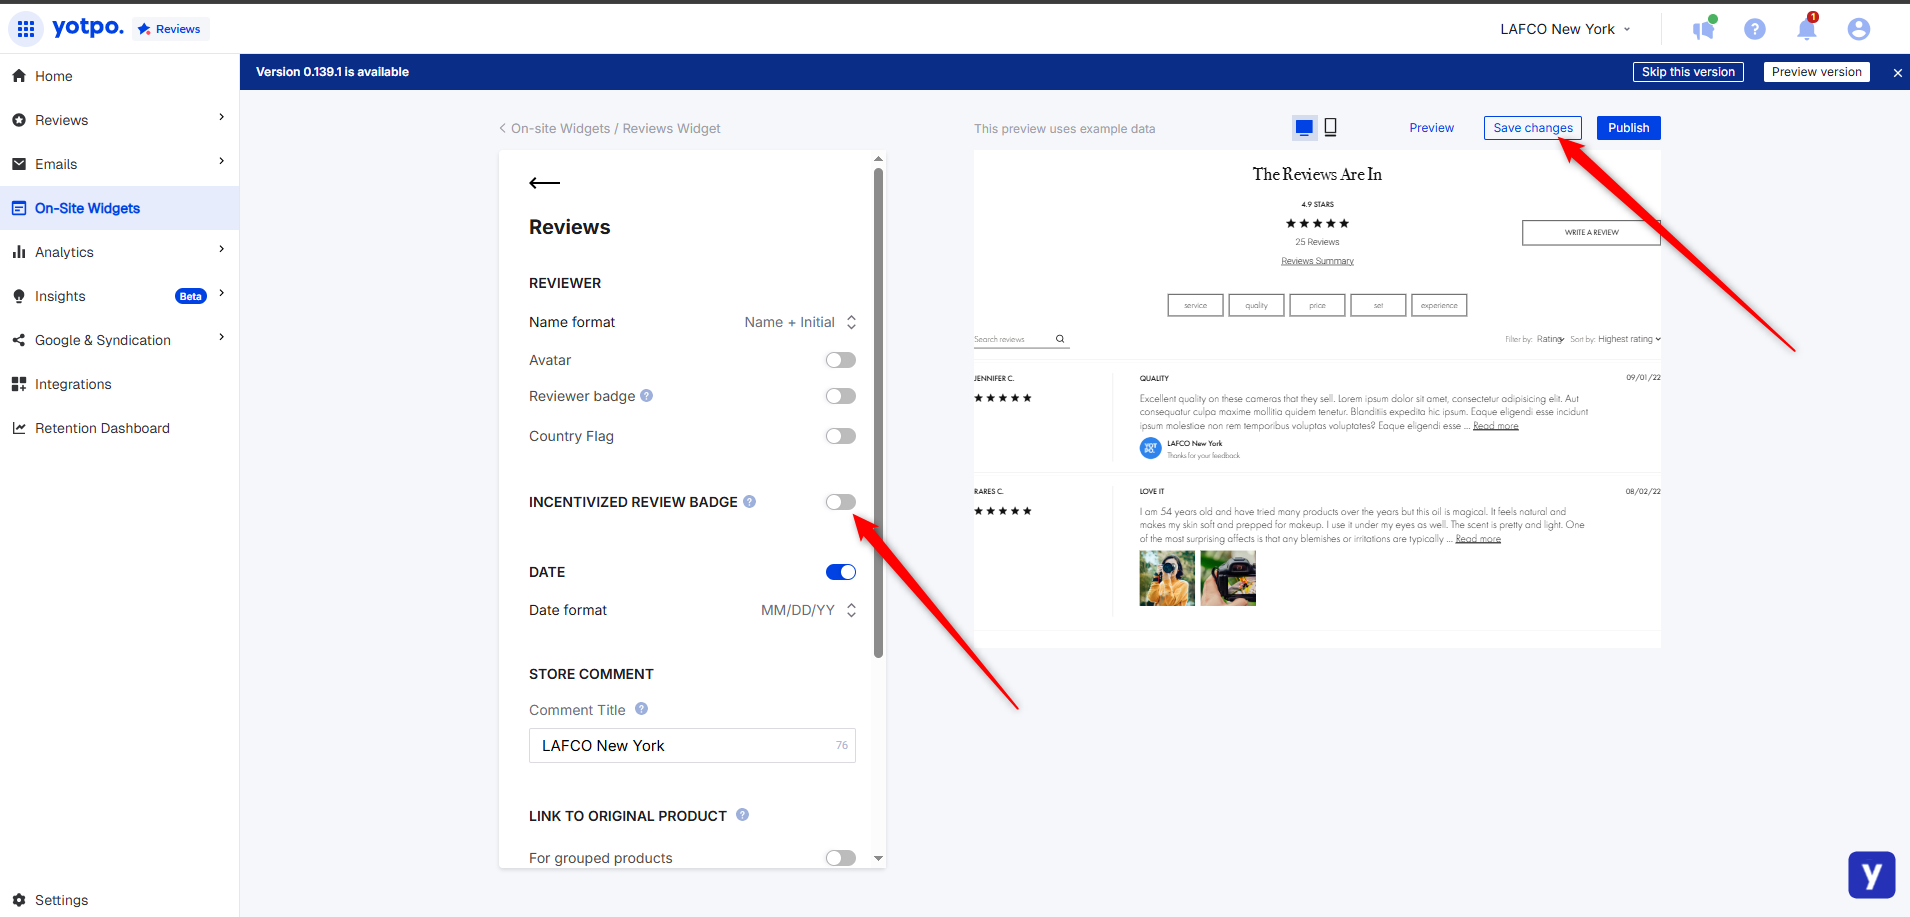Click the settings panel scroll-down arrow
1910x917 pixels.
click(x=878, y=858)
